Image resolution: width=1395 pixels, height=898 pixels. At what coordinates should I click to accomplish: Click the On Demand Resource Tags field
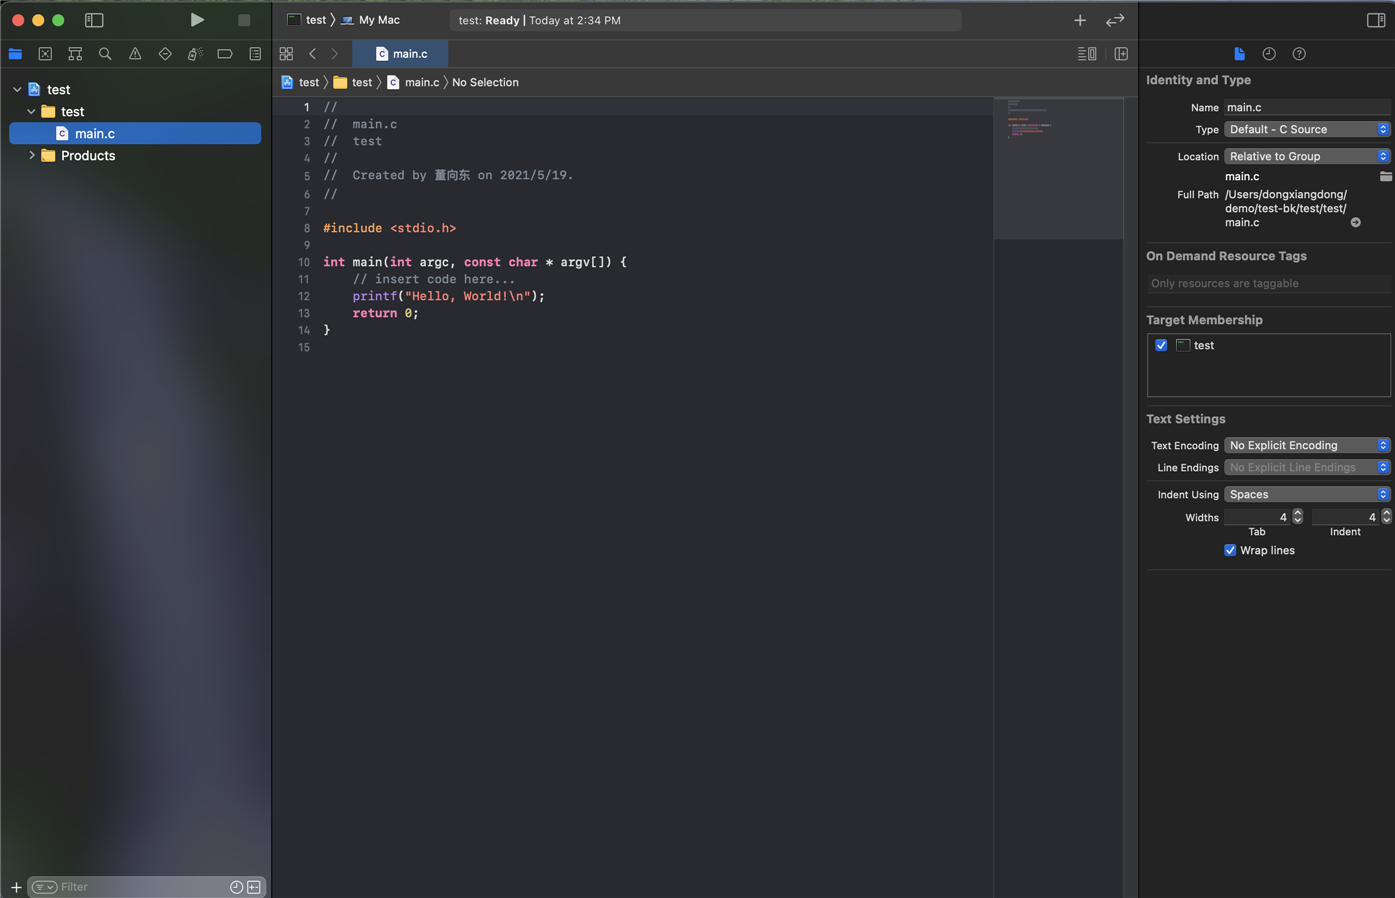point(1268,284)
